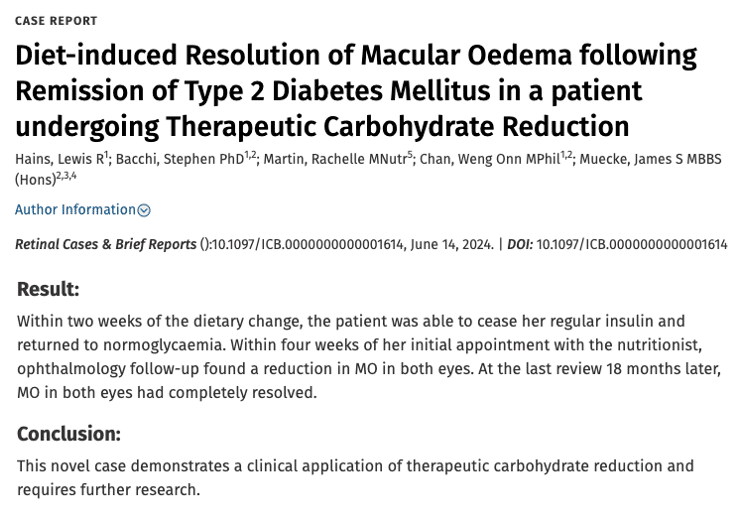The image size is (746, 517).
Task: Select the Result: section heading
Action: [x=48, y=289]
